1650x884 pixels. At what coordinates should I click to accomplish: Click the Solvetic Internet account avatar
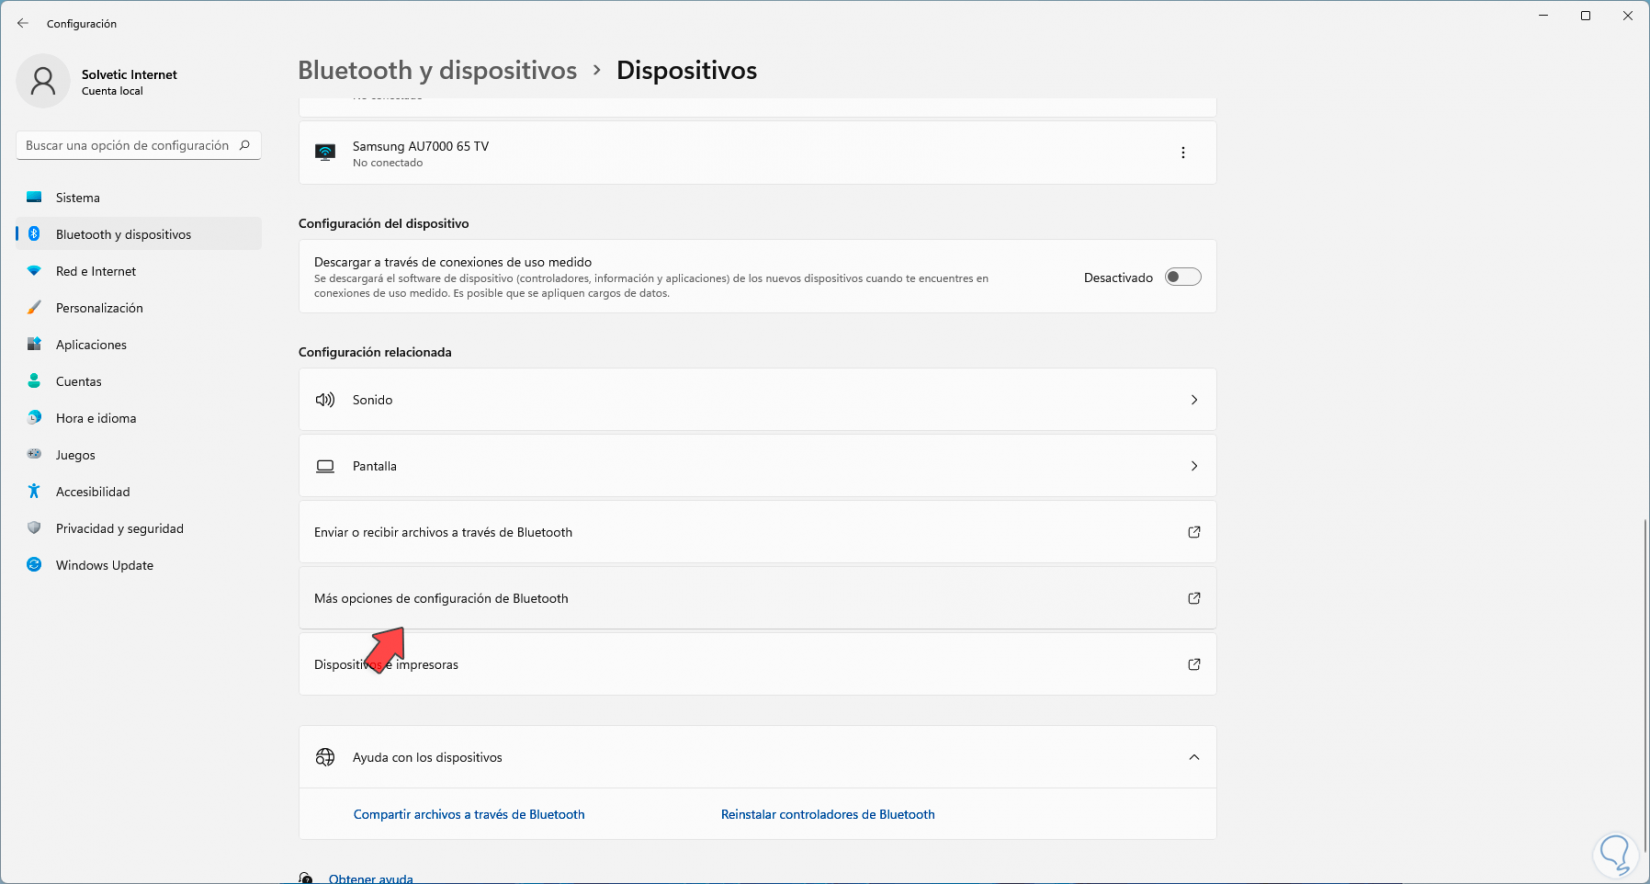pyautogui.click(x=43, y=81)
